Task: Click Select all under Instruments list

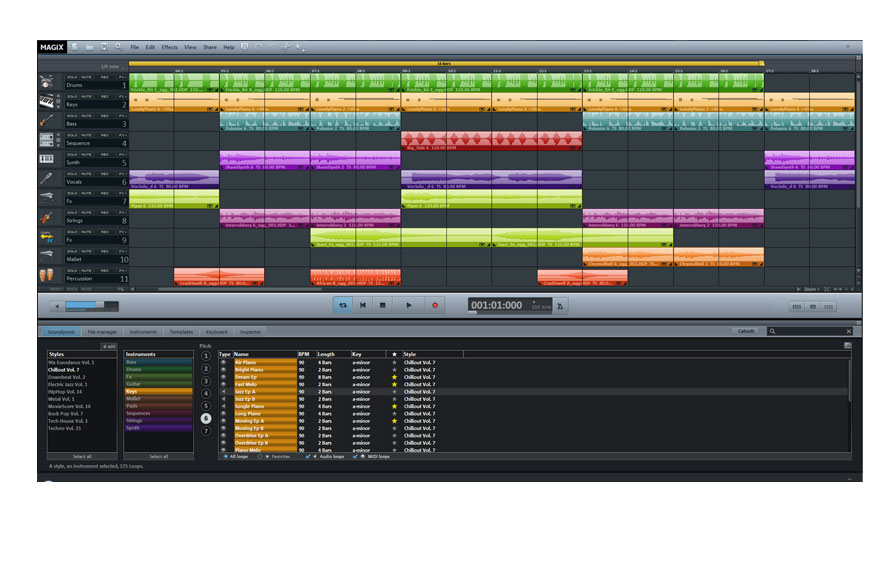Action: point(158,456)
